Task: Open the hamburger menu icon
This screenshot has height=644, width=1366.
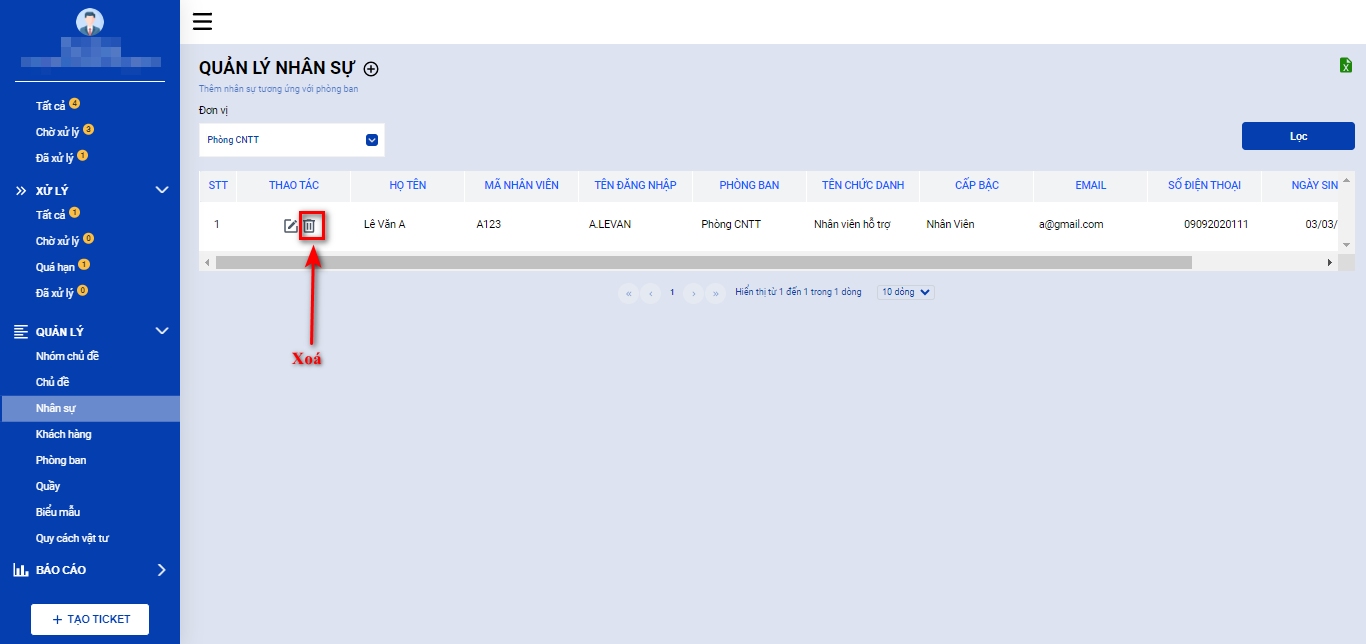Action: pos(202,22)
